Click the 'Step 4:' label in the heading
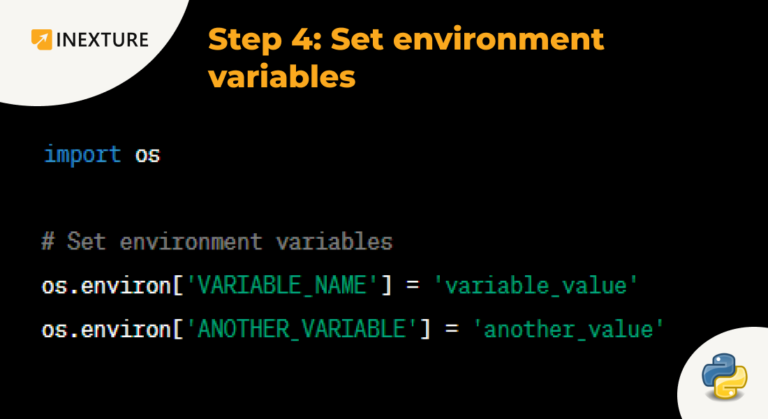 pos(265,40)
